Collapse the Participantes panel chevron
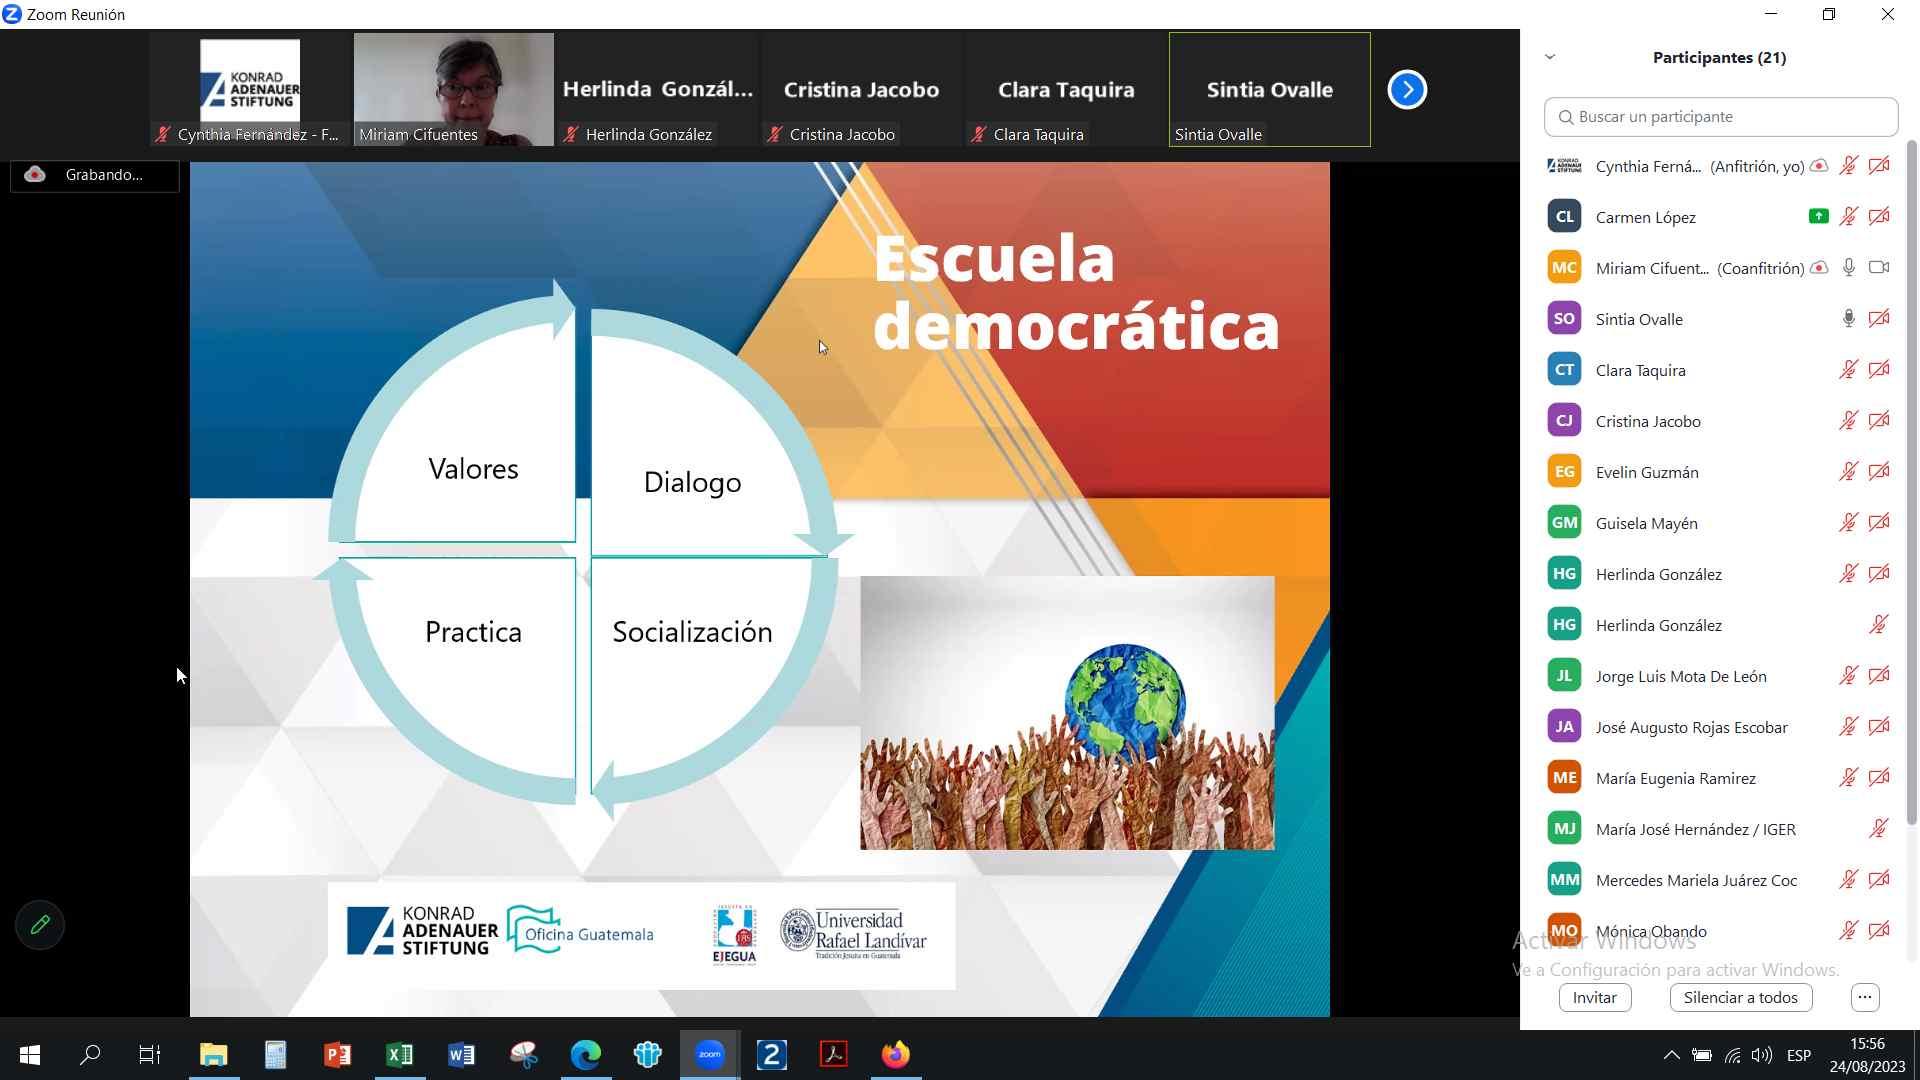This screenshot has height=1080, width=1920. pos(1550,57)
